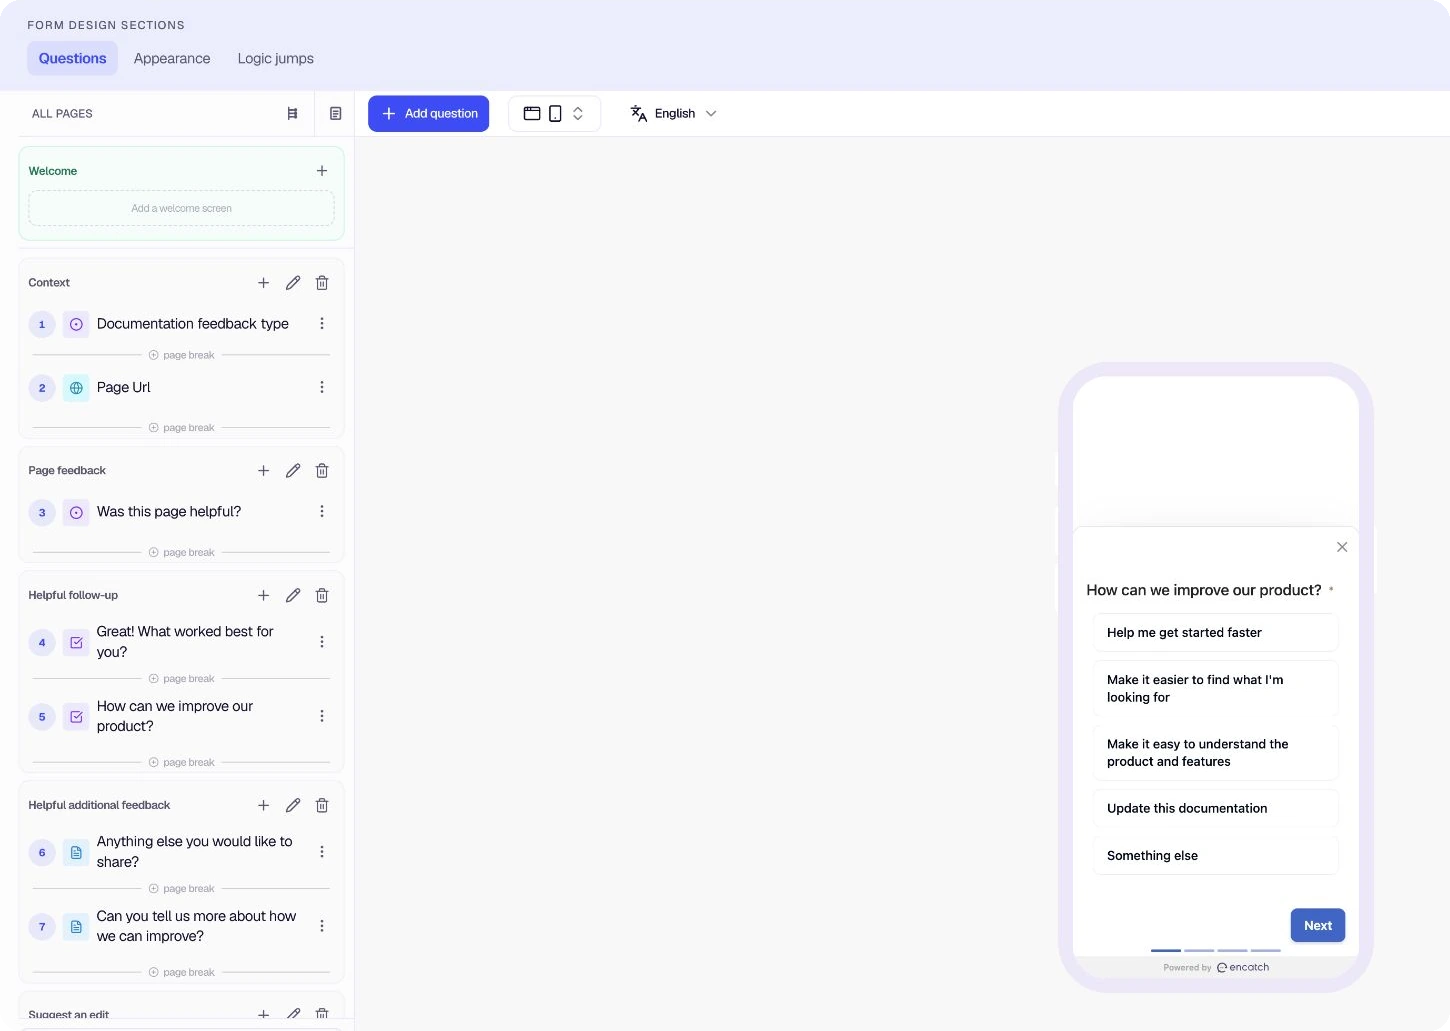Edit the Context section name
Screen dimensions: 1450x1031
pyautogui.click(x=293, y=283)
